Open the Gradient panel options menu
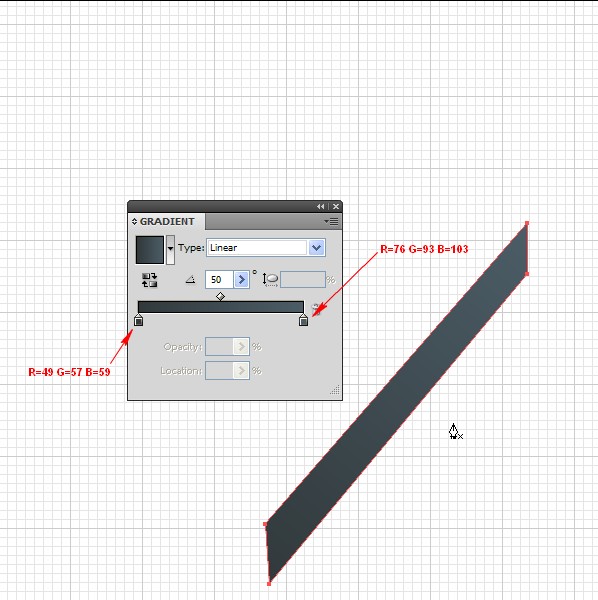Image resolution: width=598 pixels, height=600 pixels. coord(331,222)
